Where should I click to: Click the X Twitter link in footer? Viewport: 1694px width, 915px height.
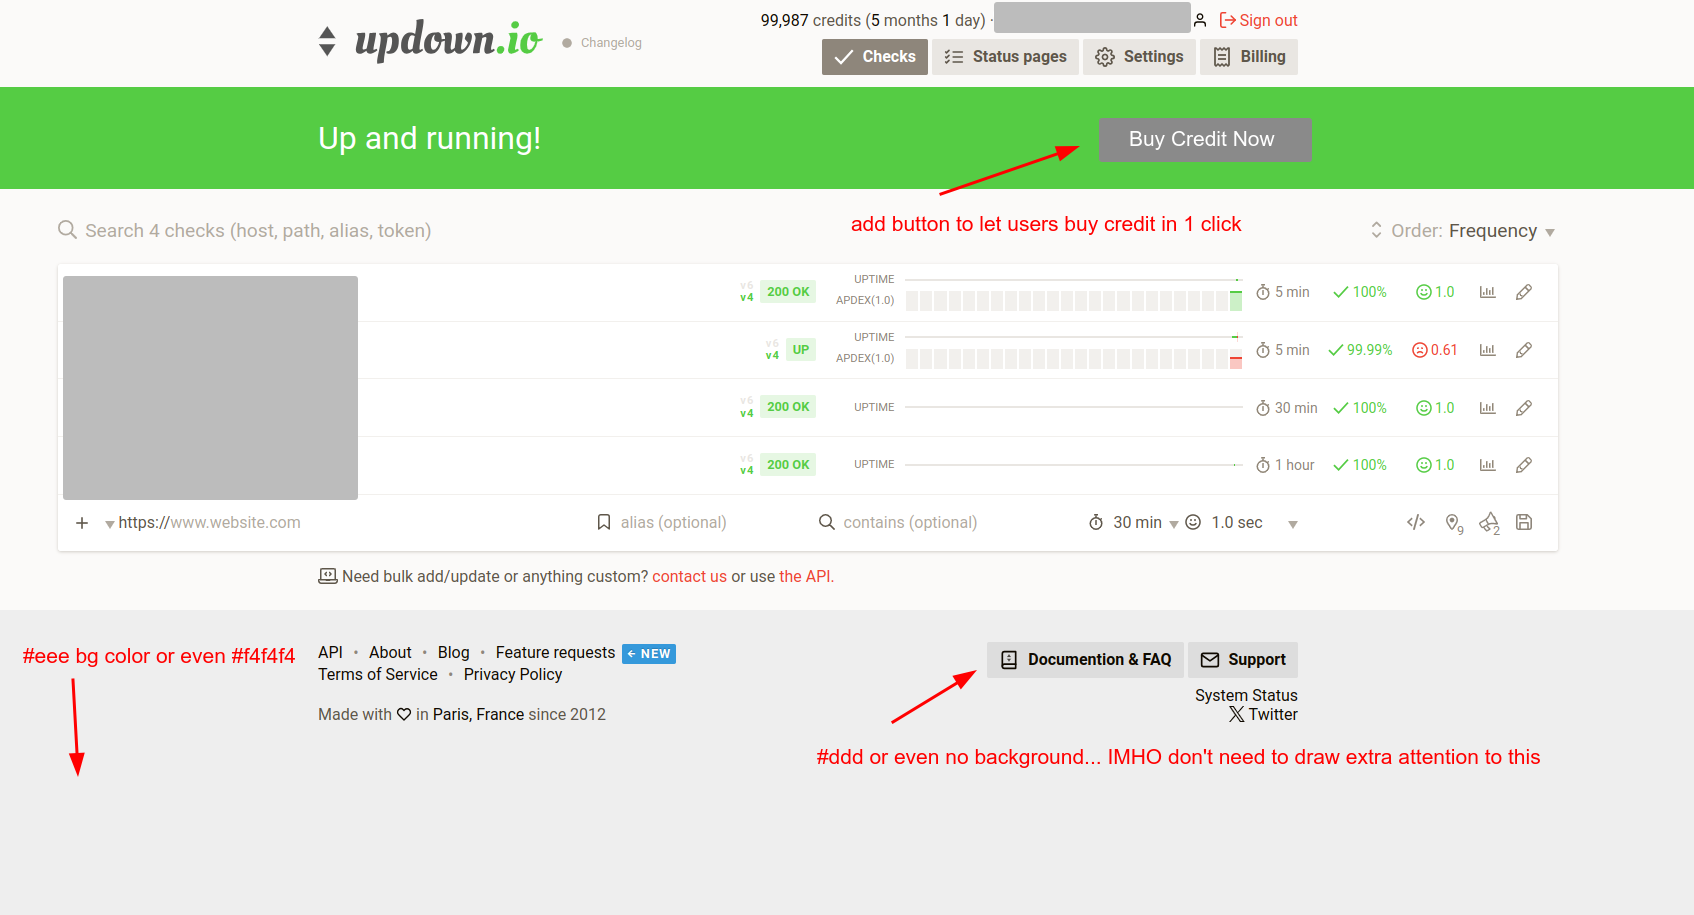pyautogui.click(x=1263, y=714)
